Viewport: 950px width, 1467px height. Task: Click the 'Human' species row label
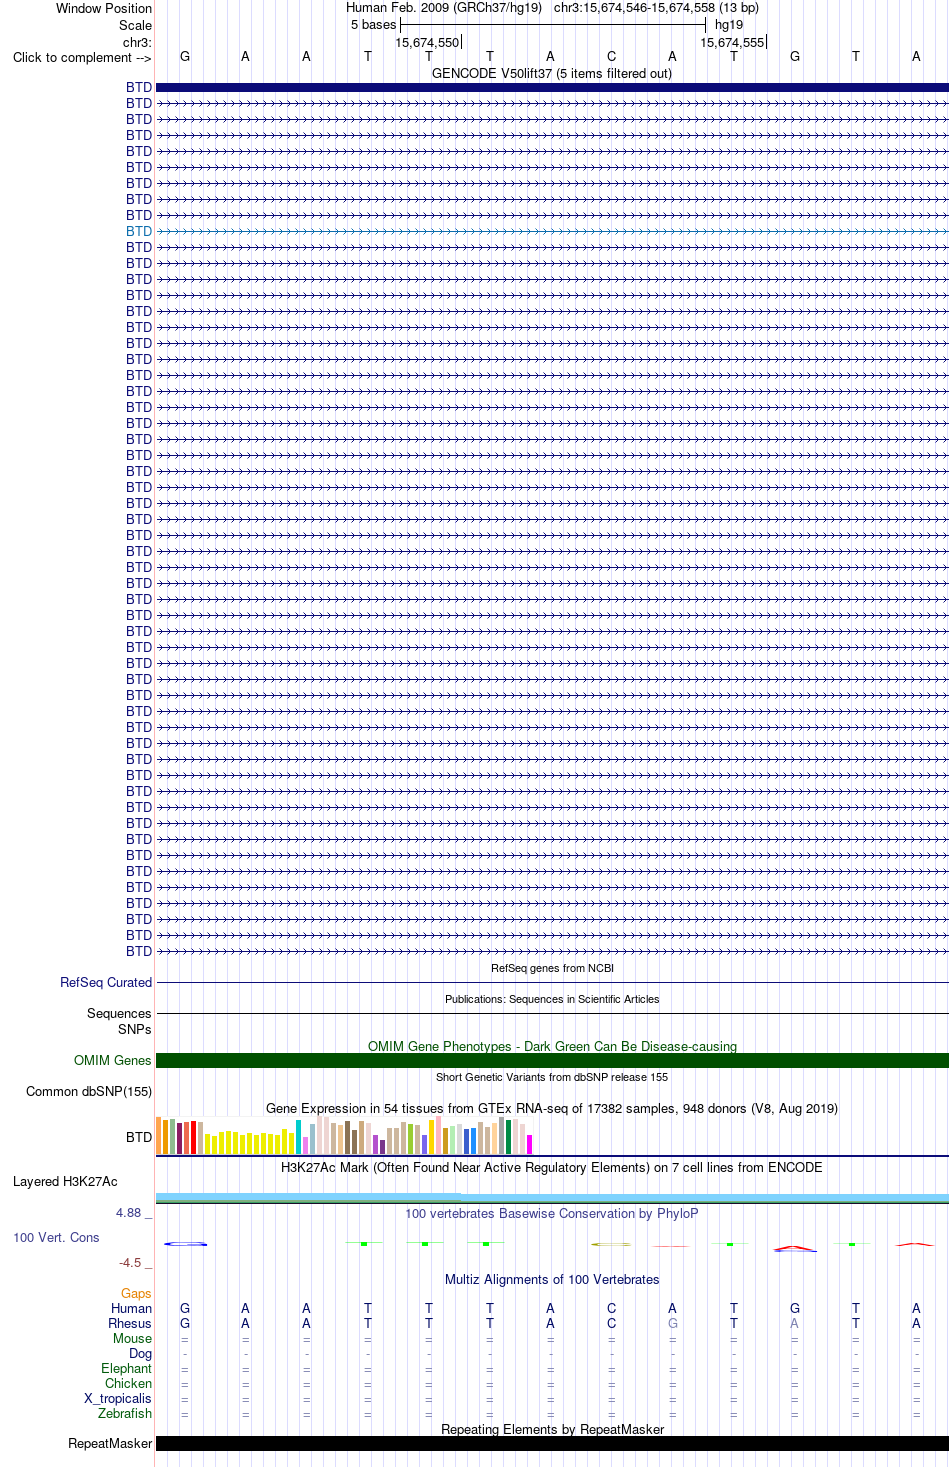131,1308
